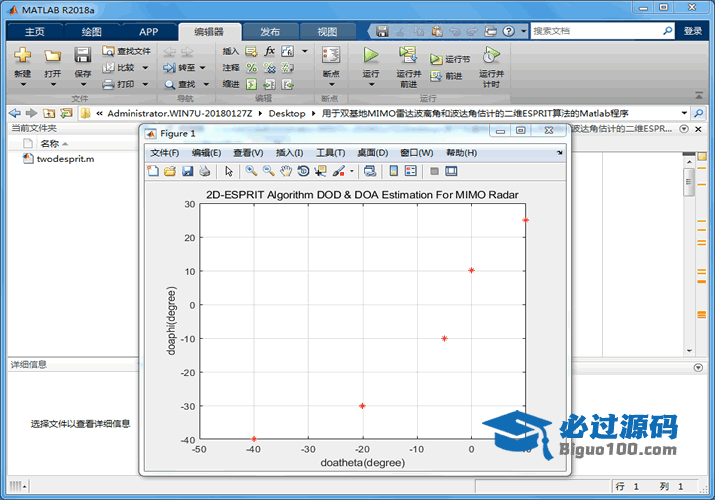
Task: Switch to the APP tab
Action: tap(149, 31)
